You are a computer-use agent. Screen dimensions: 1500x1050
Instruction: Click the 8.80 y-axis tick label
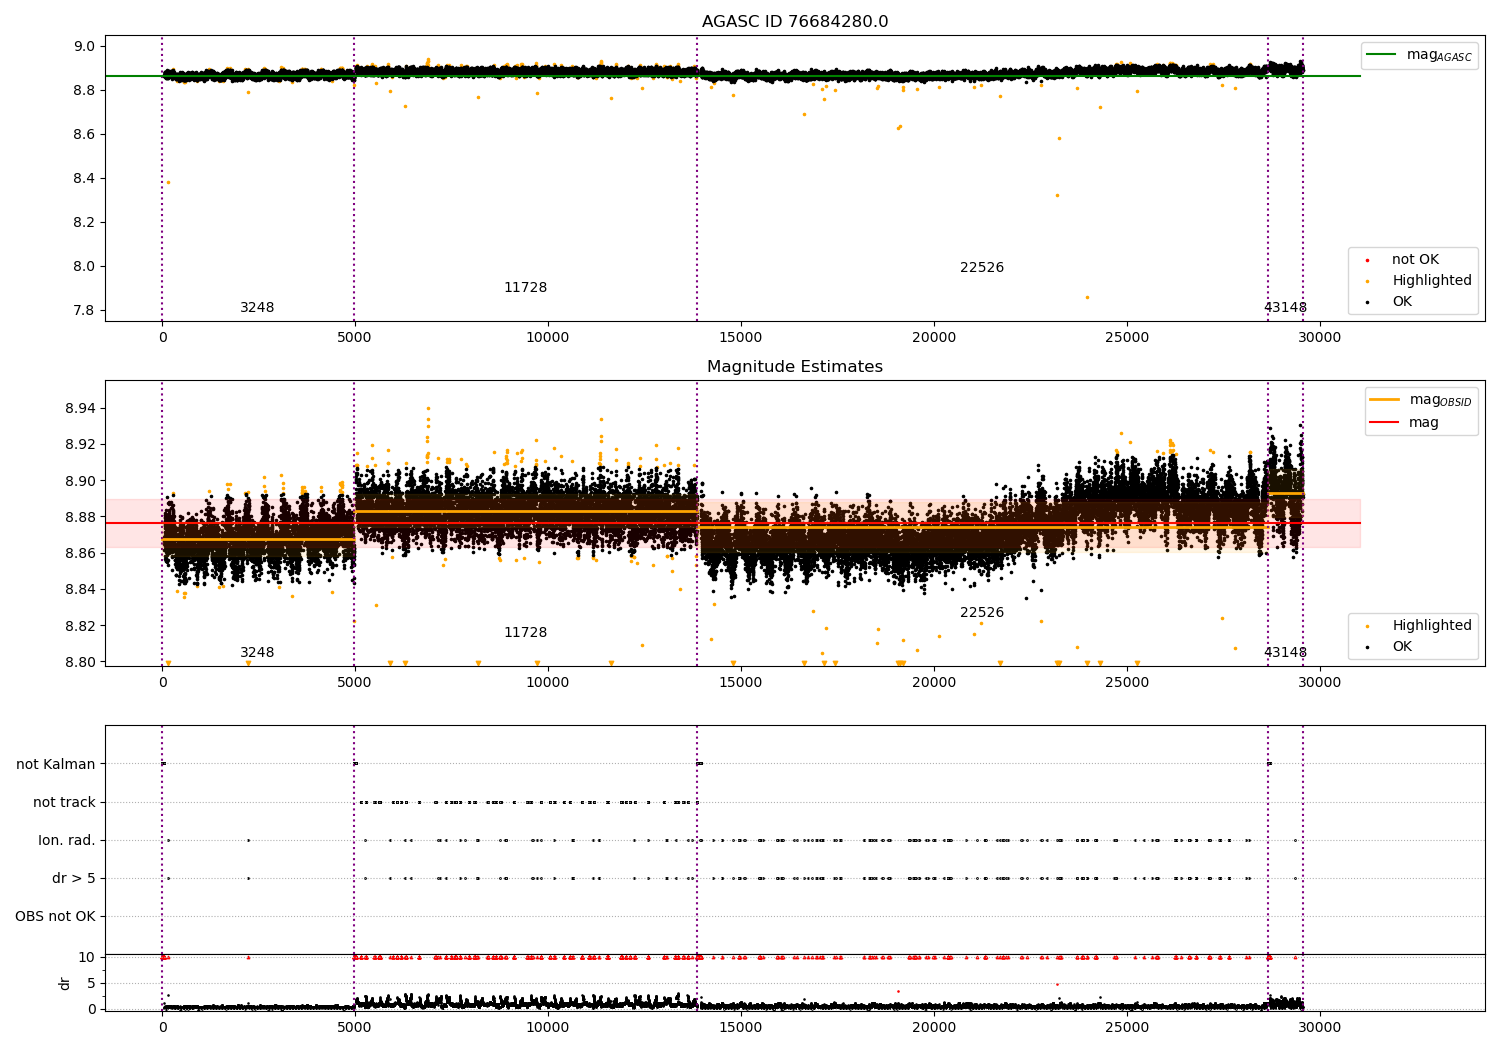click(x=81, y=663)
